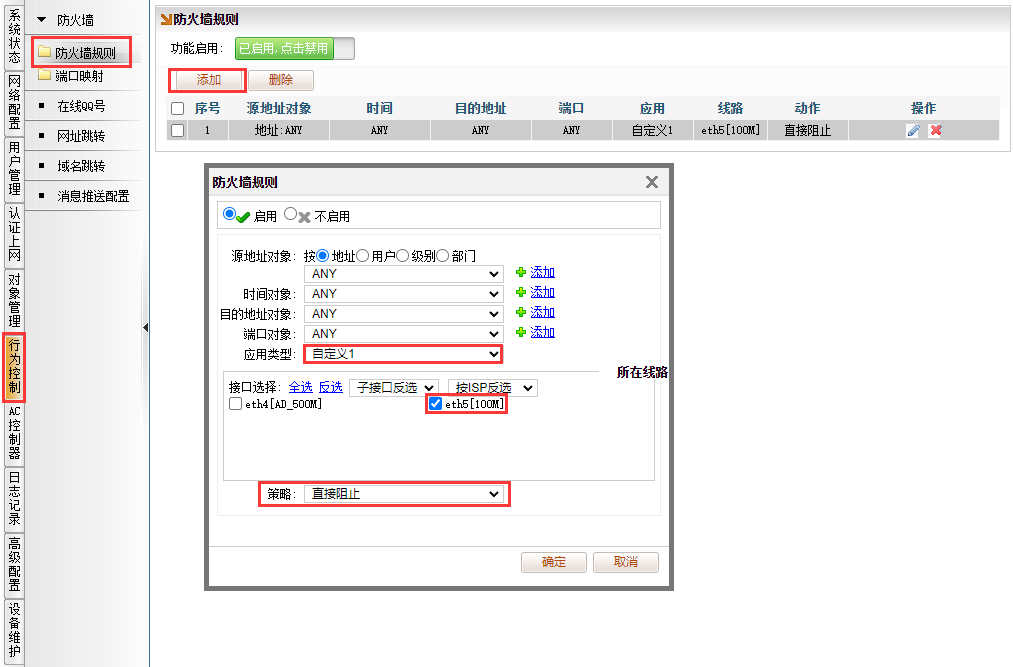The width and height of the screenshot is (1013, 667).
Task: Open the 端口映射 folder item
Action: coord(78,76)
